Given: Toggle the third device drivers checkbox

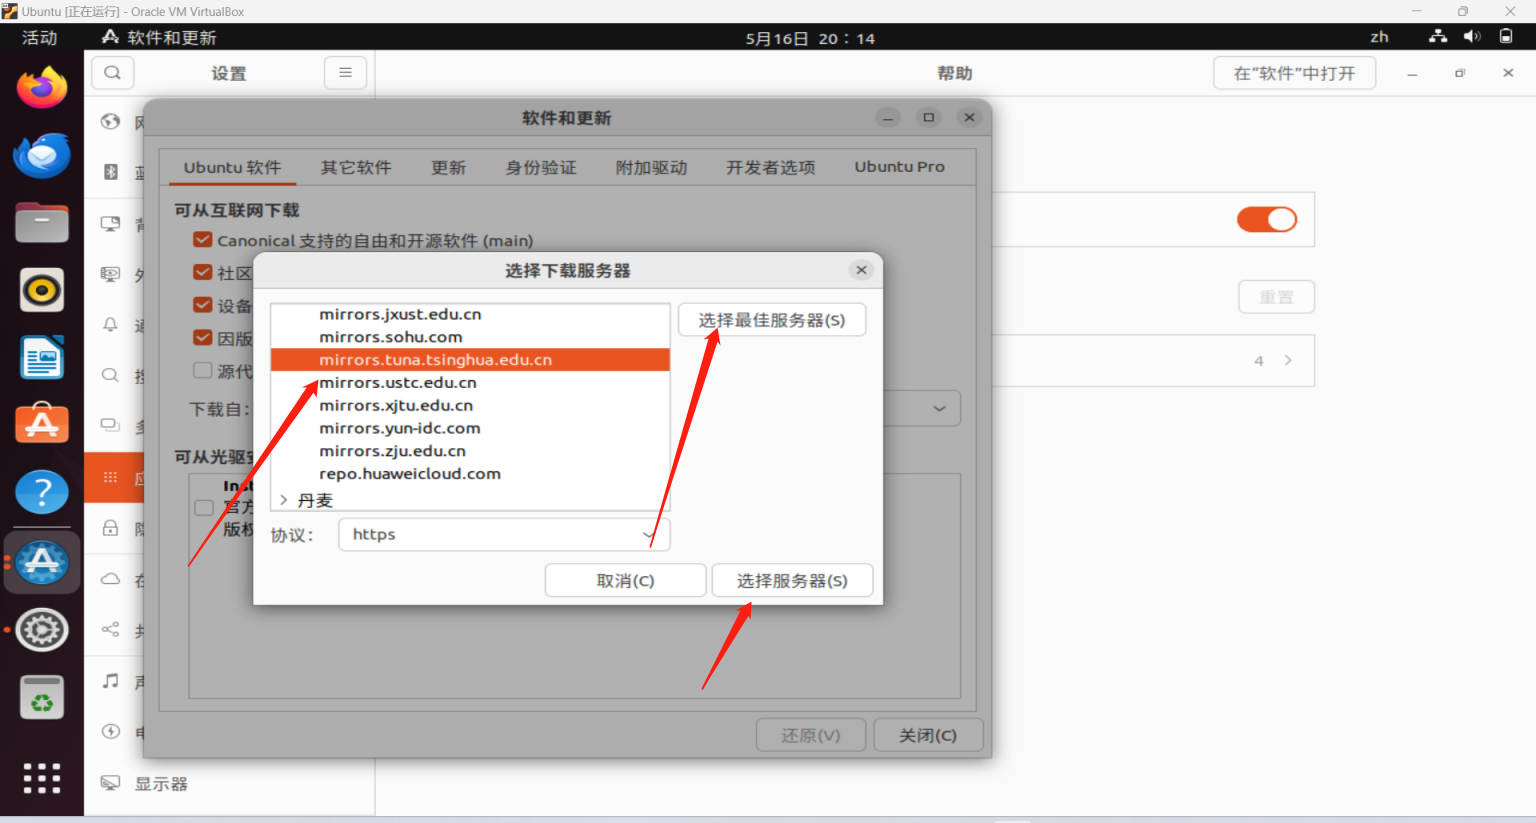Looking at the screenshot, I should [203, 305].
